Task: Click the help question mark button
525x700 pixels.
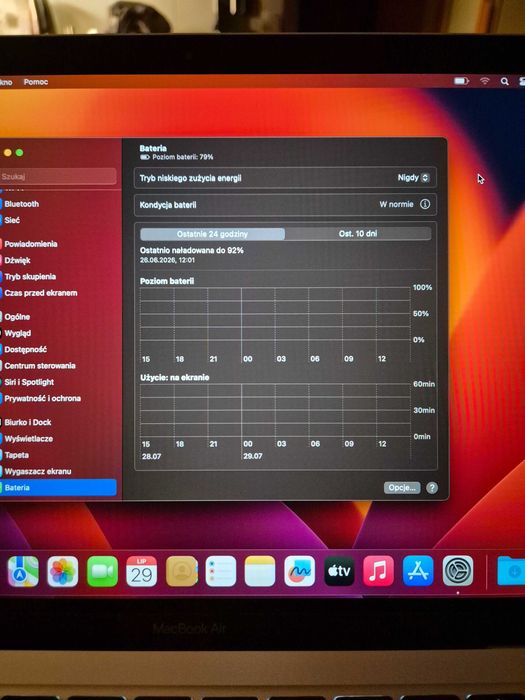Action: point(432,488)
